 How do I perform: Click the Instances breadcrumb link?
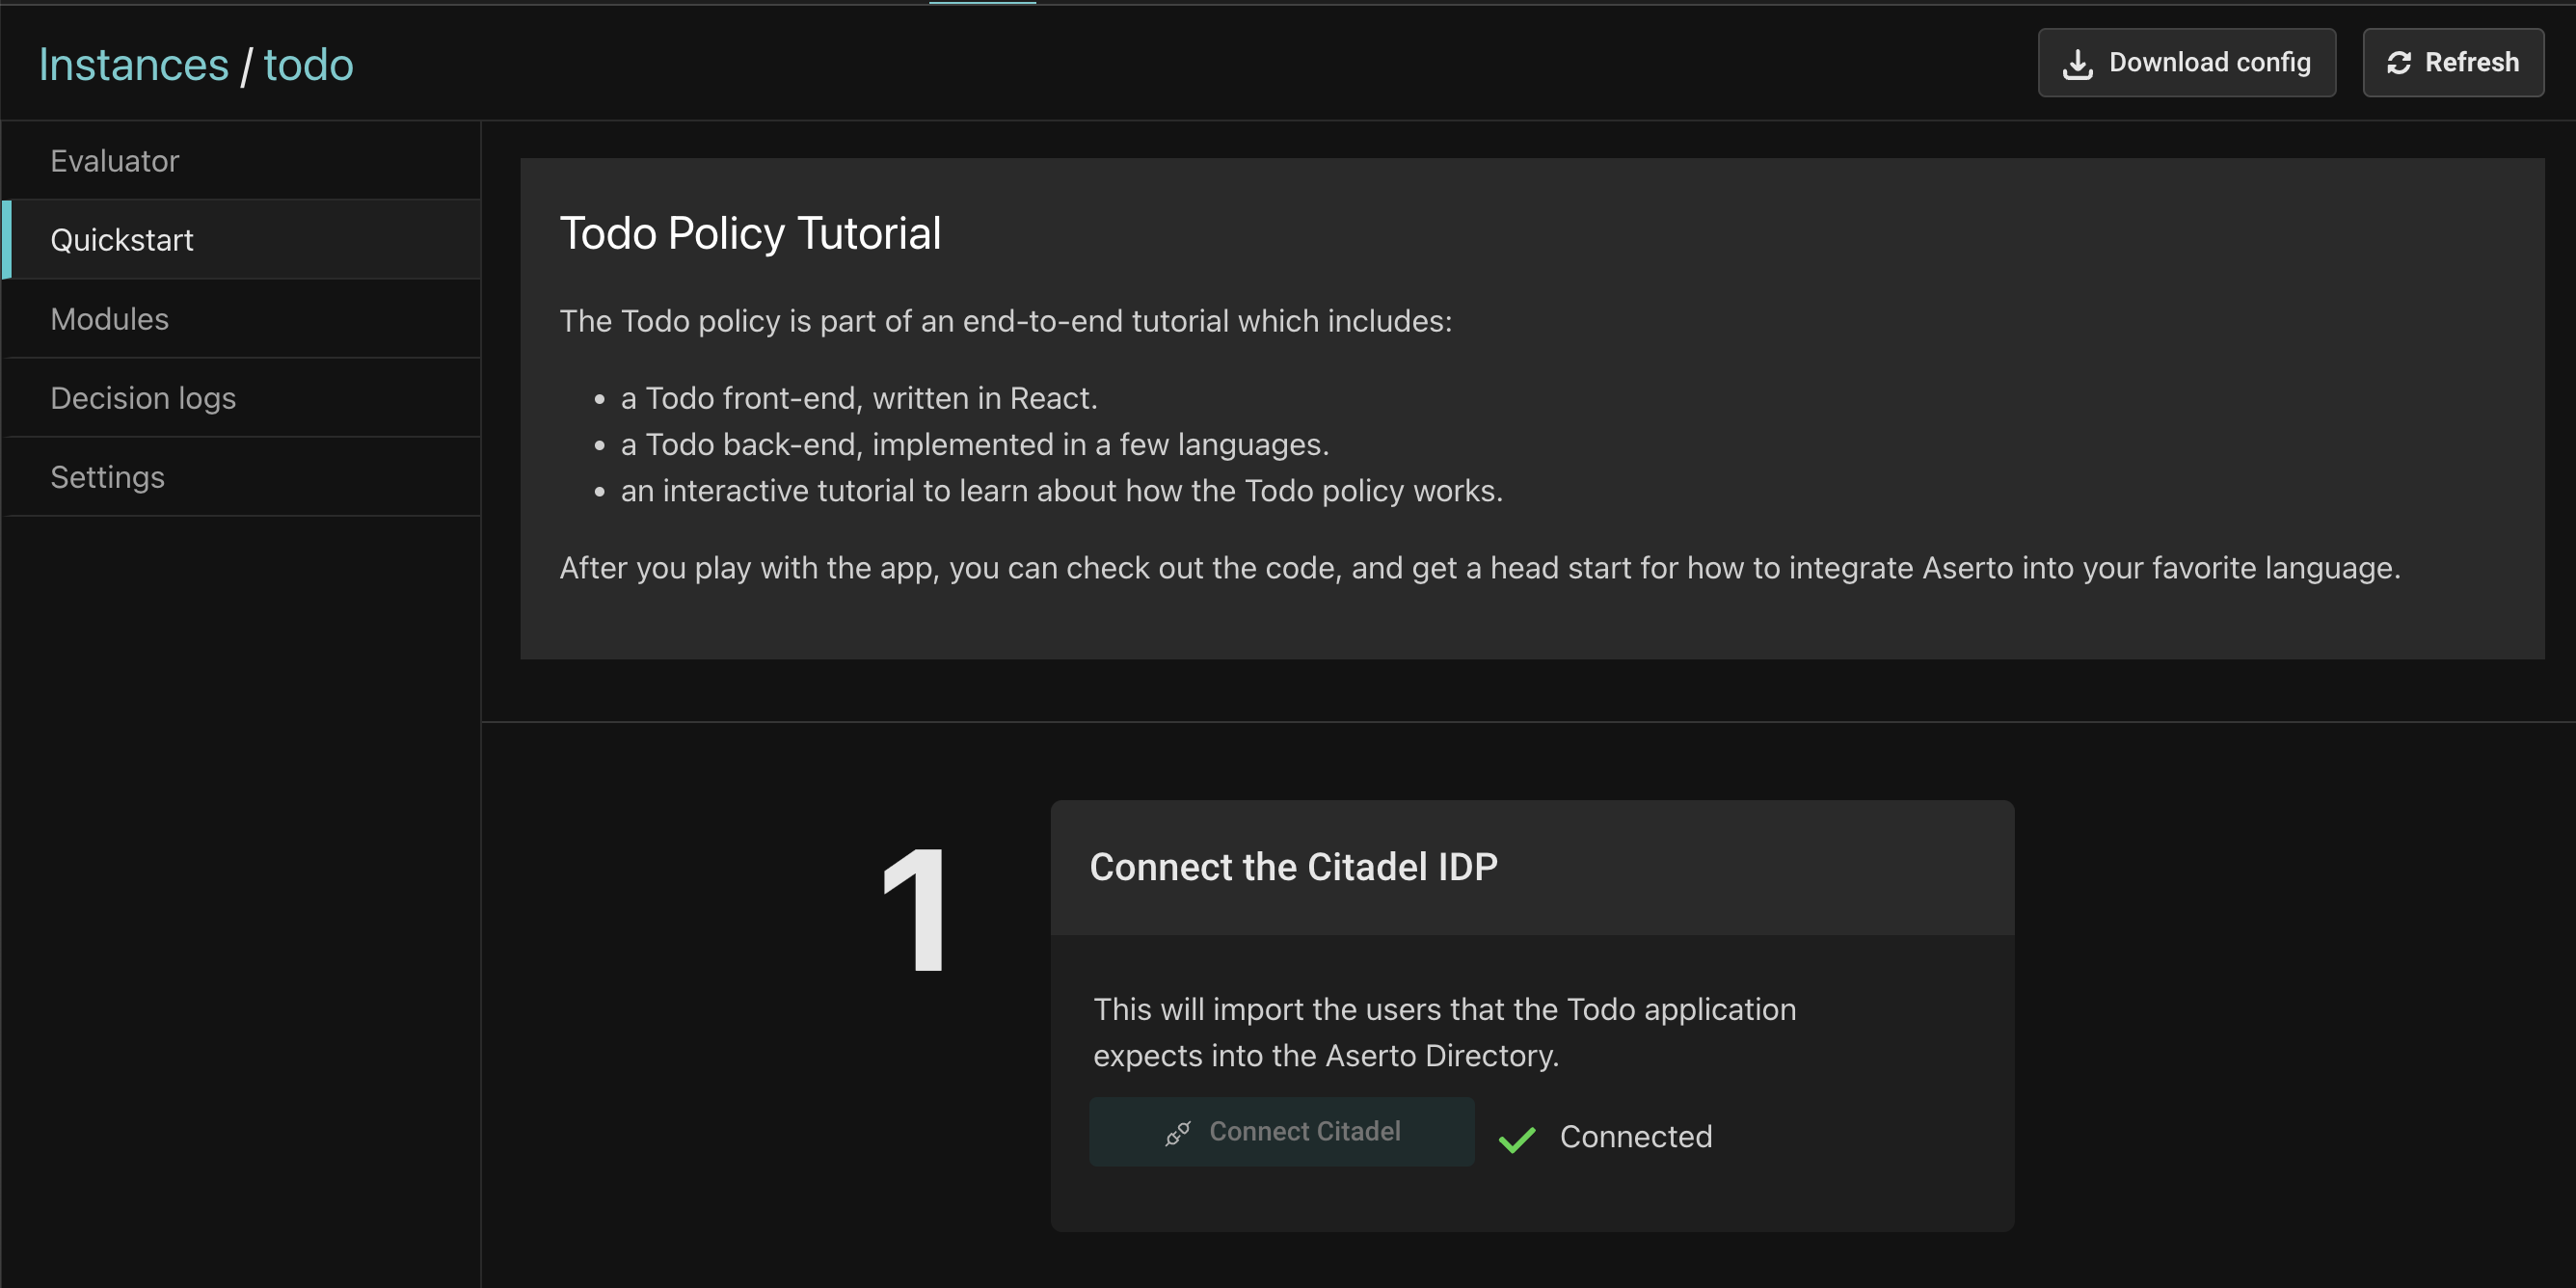(134, 65)
